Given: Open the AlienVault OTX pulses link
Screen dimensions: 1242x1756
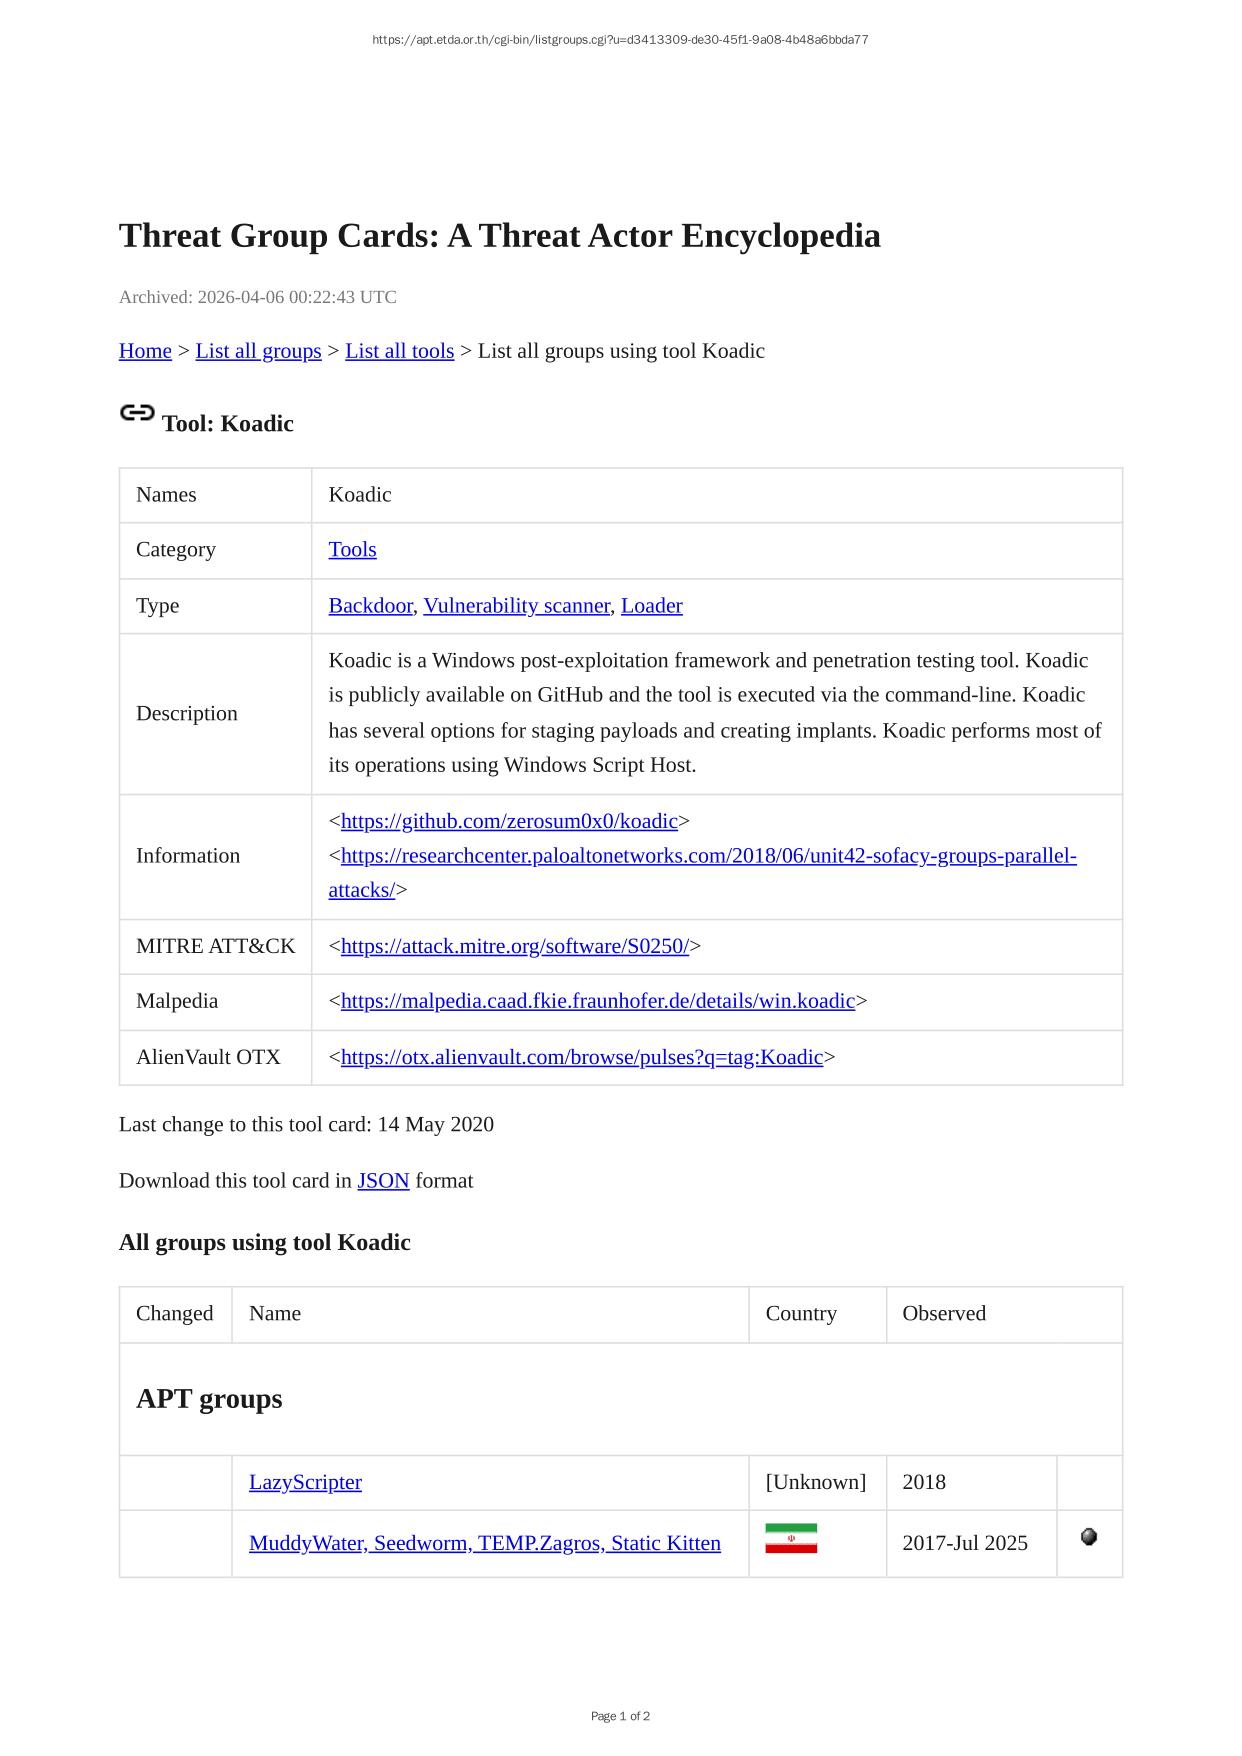Looking at the screenshot, I should click(581, 1057).
